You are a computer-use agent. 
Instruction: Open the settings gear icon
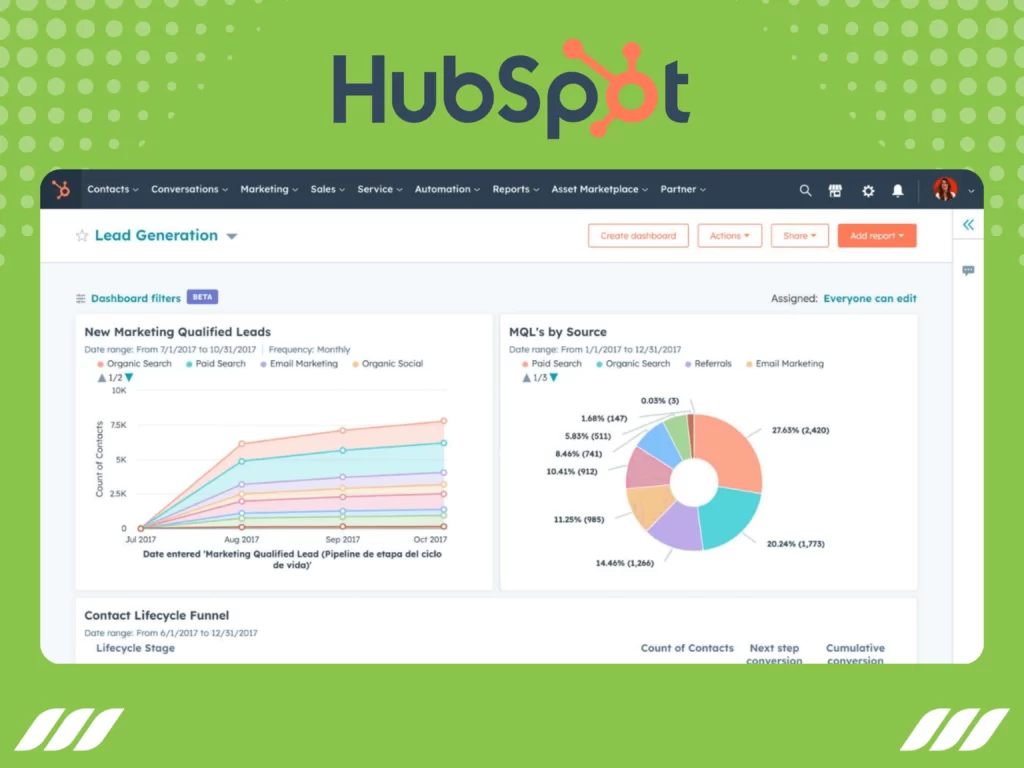pyautogui.click(x=867, y=190)
